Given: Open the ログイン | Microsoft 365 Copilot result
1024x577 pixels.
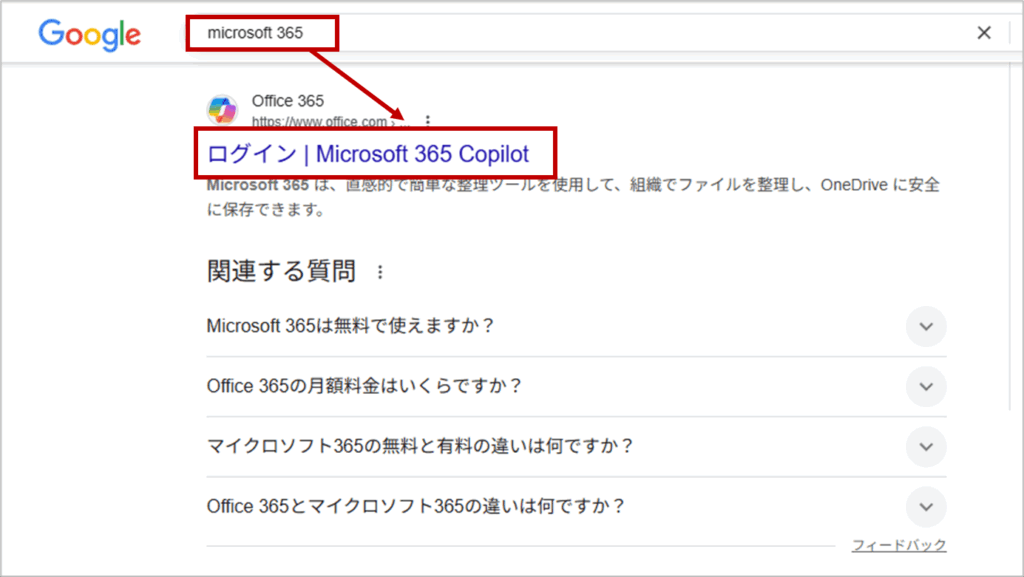Looking at the screenshot, I should click(367, 154).
